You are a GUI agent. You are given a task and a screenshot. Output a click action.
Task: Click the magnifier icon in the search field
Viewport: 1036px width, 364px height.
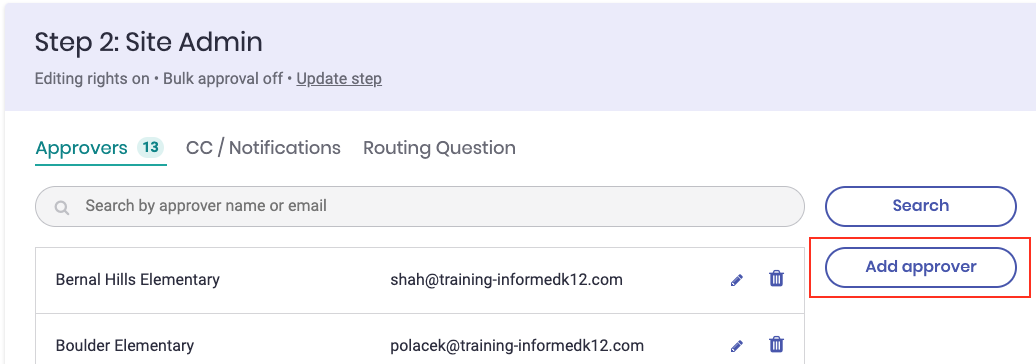click(61, 207)
